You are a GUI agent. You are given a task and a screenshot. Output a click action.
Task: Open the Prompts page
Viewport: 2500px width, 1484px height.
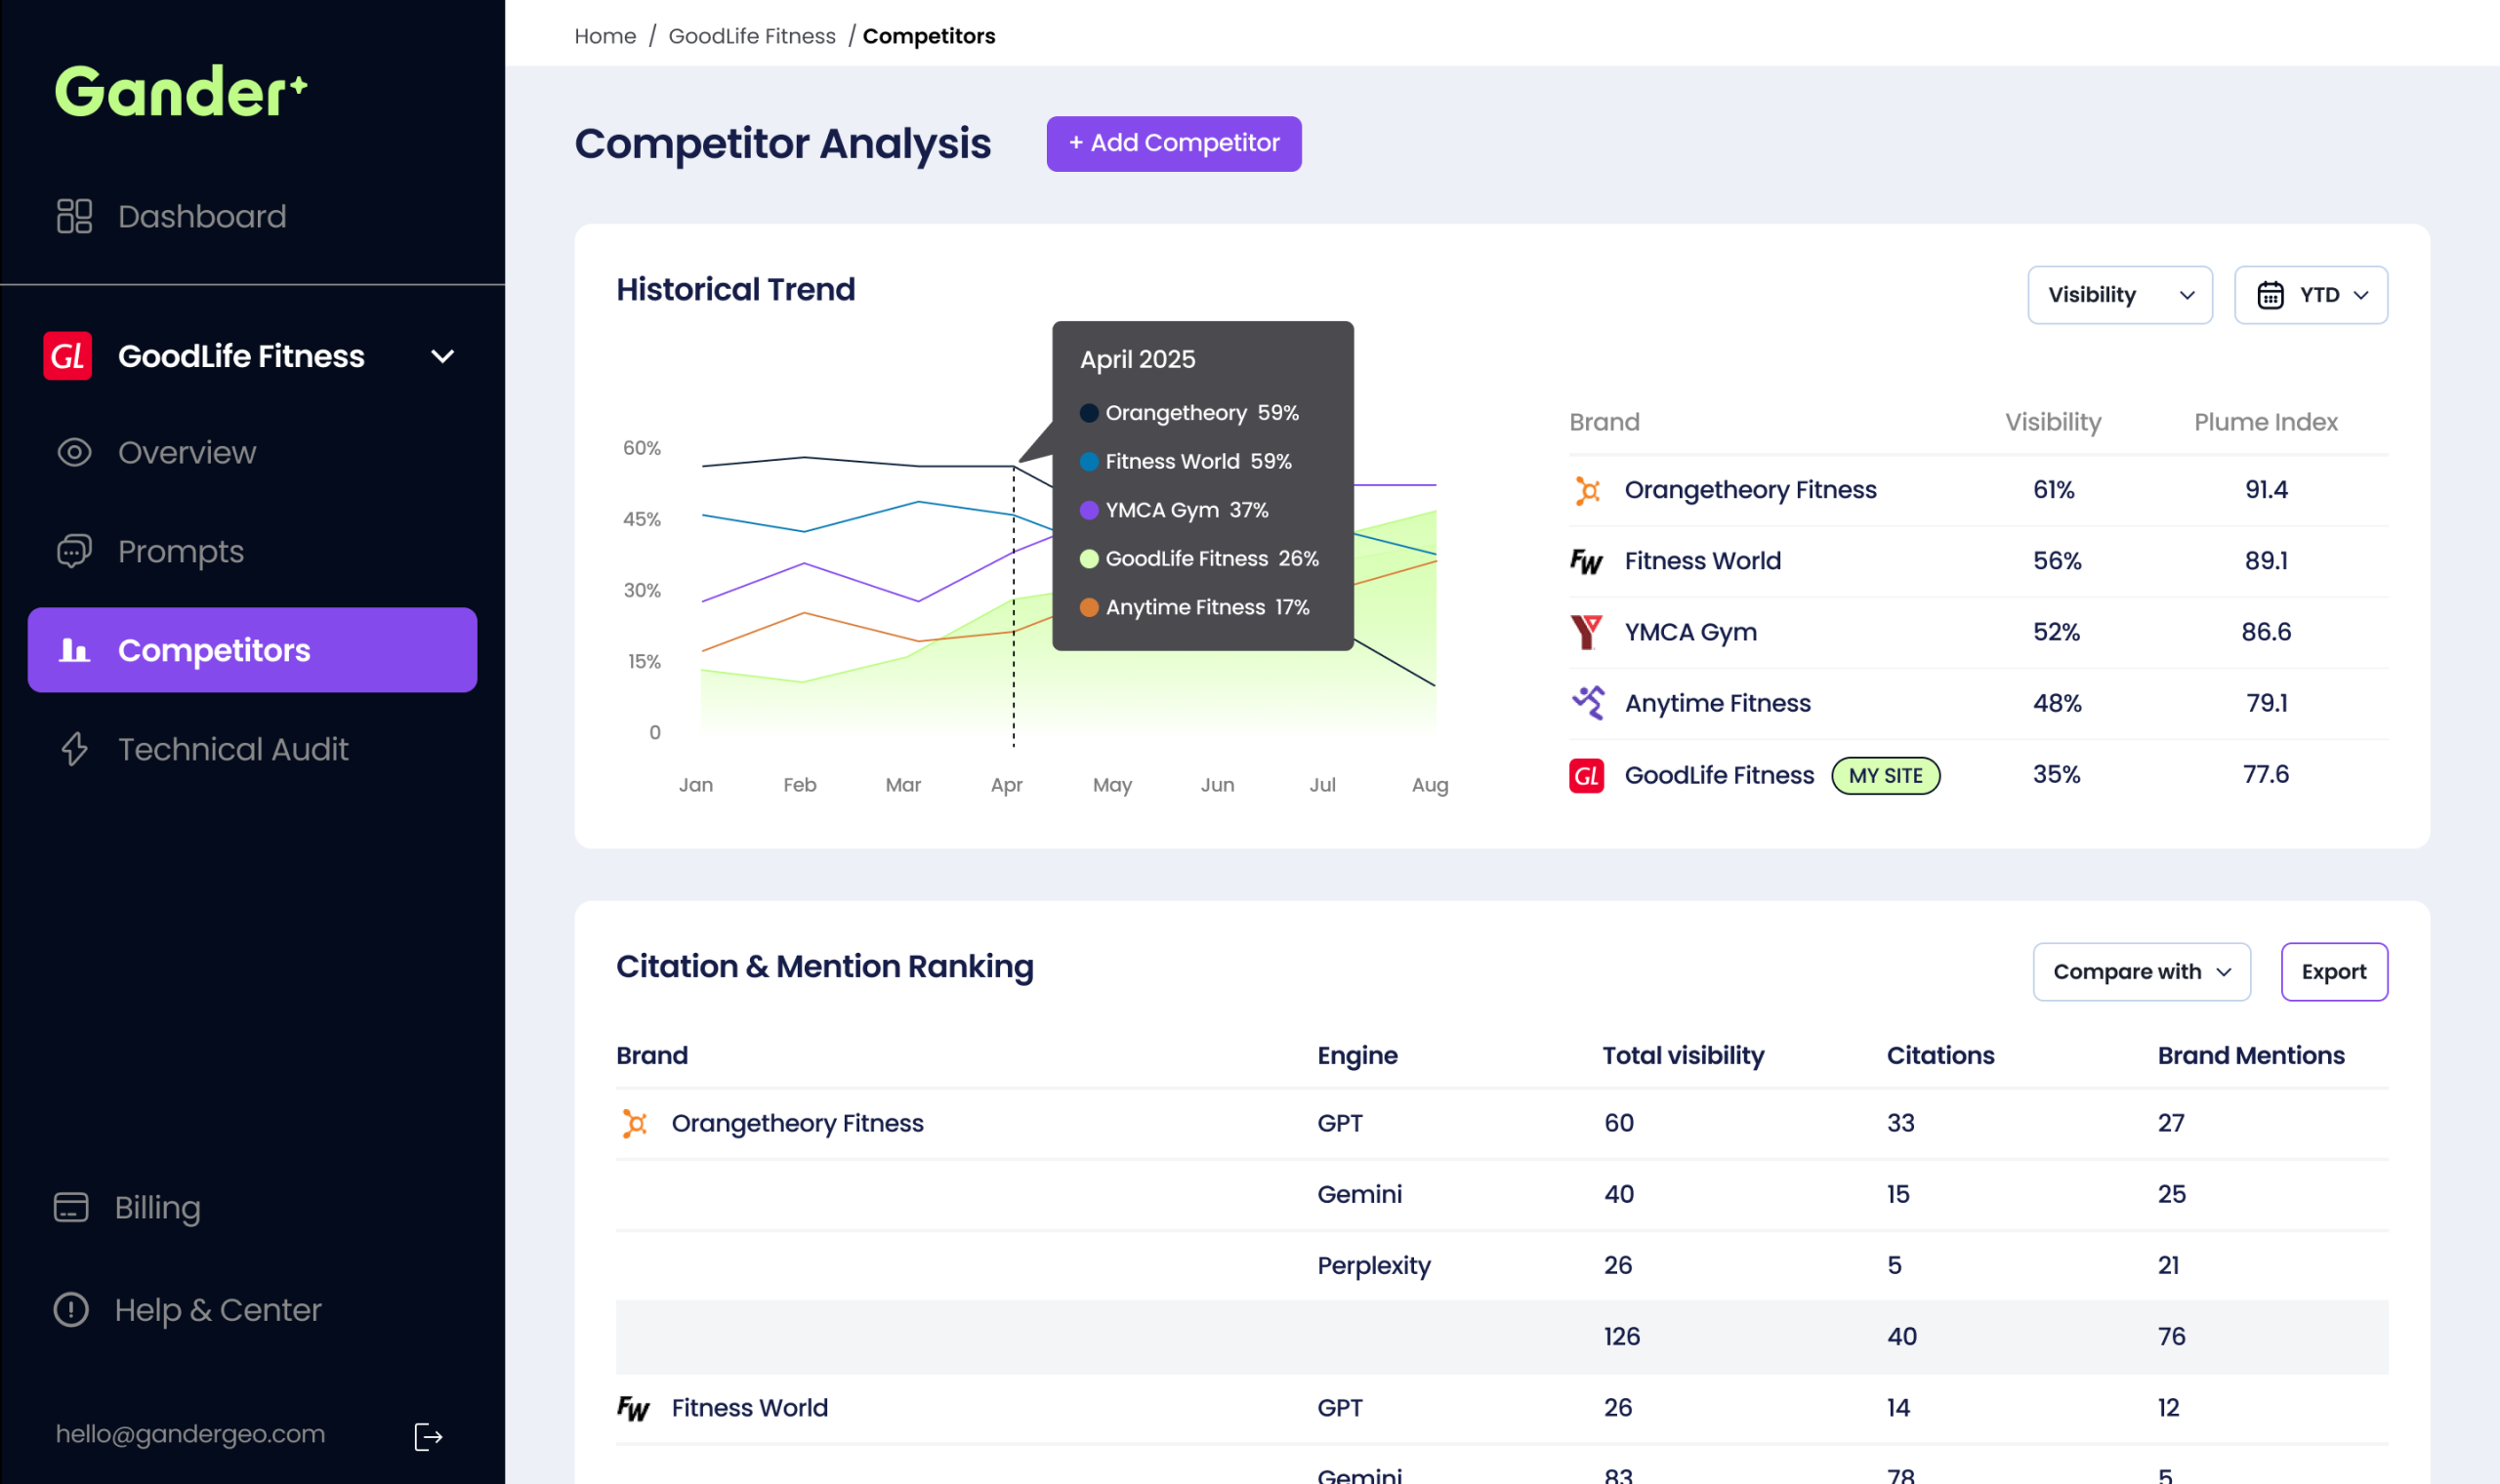point(181,551)
